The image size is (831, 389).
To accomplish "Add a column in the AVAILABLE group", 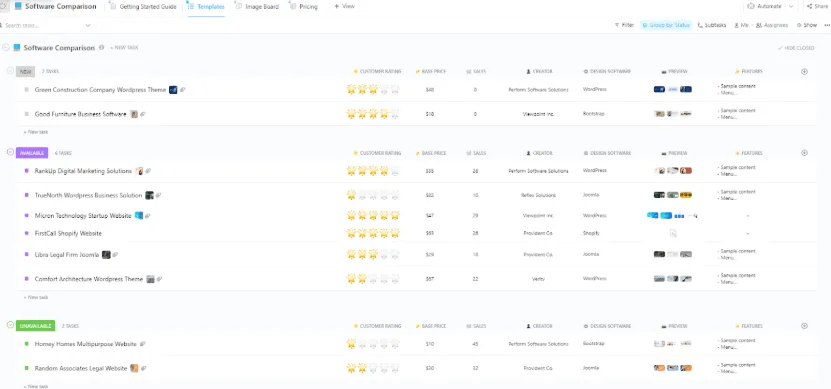I will click(x=804, y=153).
